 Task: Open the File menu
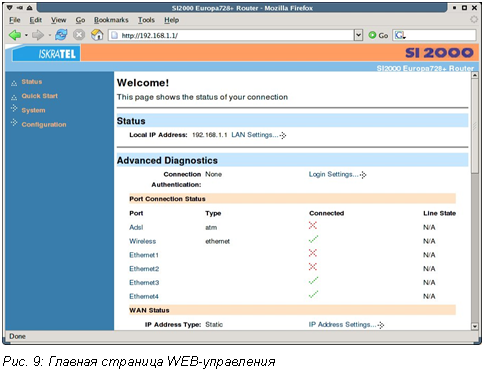[x=15, y=20]
